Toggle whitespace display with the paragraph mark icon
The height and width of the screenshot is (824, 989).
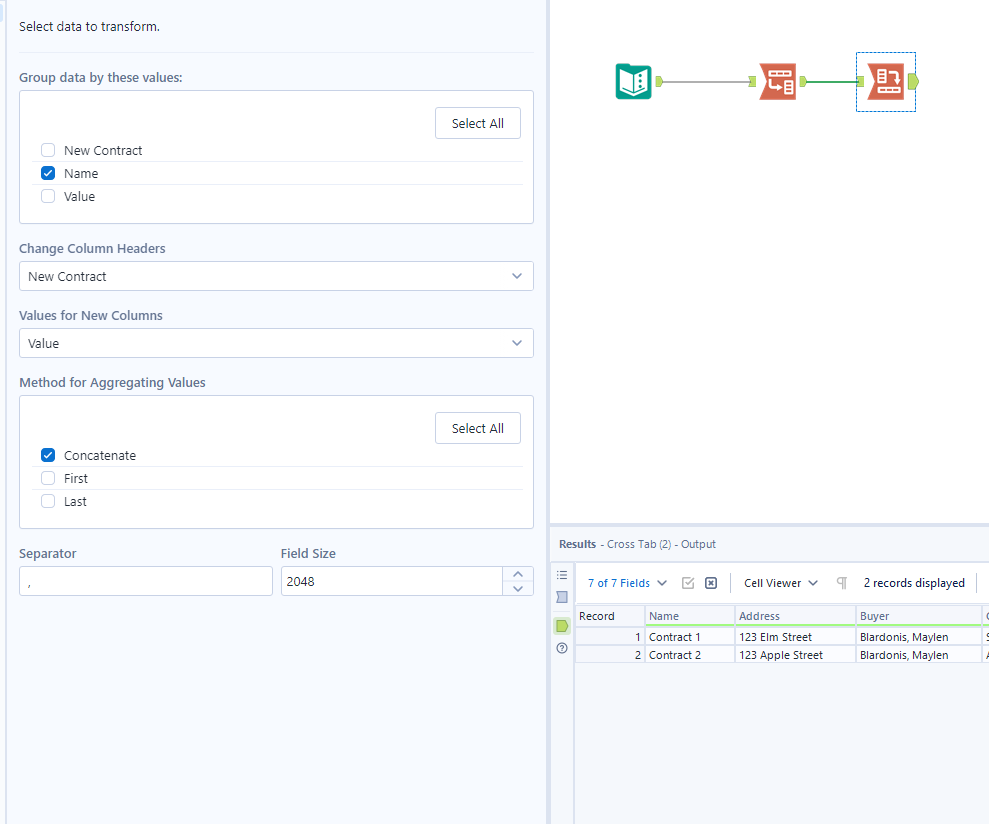click(841, 582)
